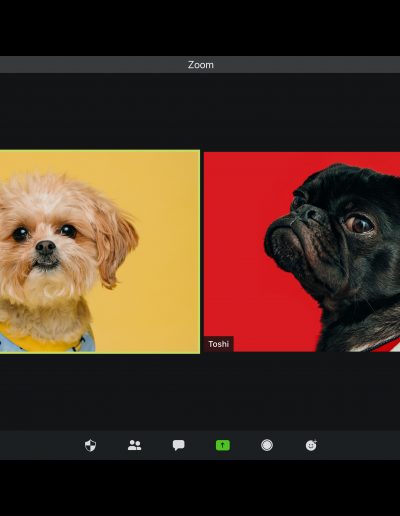Open the Chat speech bubble
Screen dimensions: 400x516
(179, 445)
